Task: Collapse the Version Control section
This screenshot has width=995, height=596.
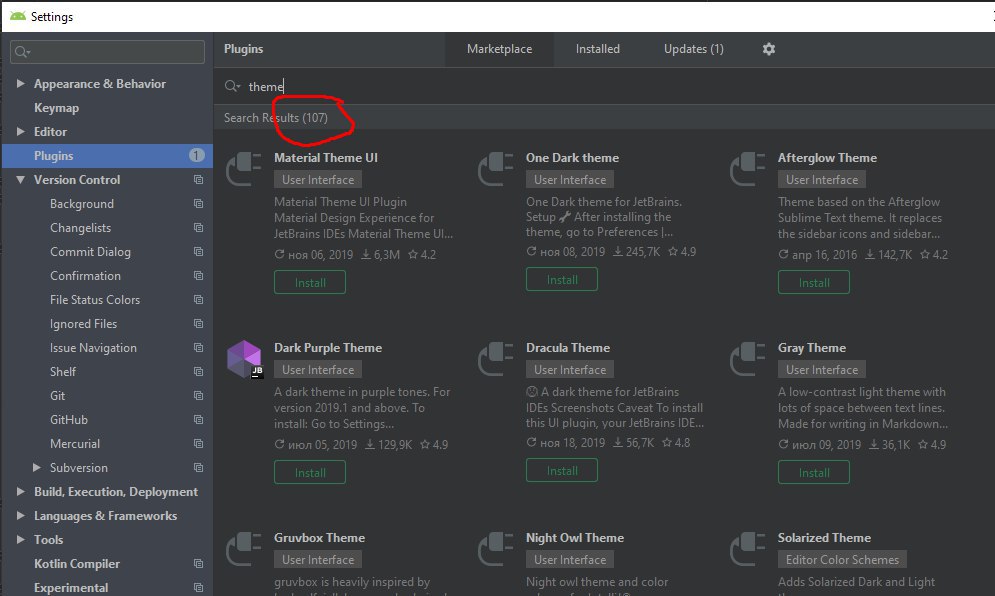Action: pos(20,180)
